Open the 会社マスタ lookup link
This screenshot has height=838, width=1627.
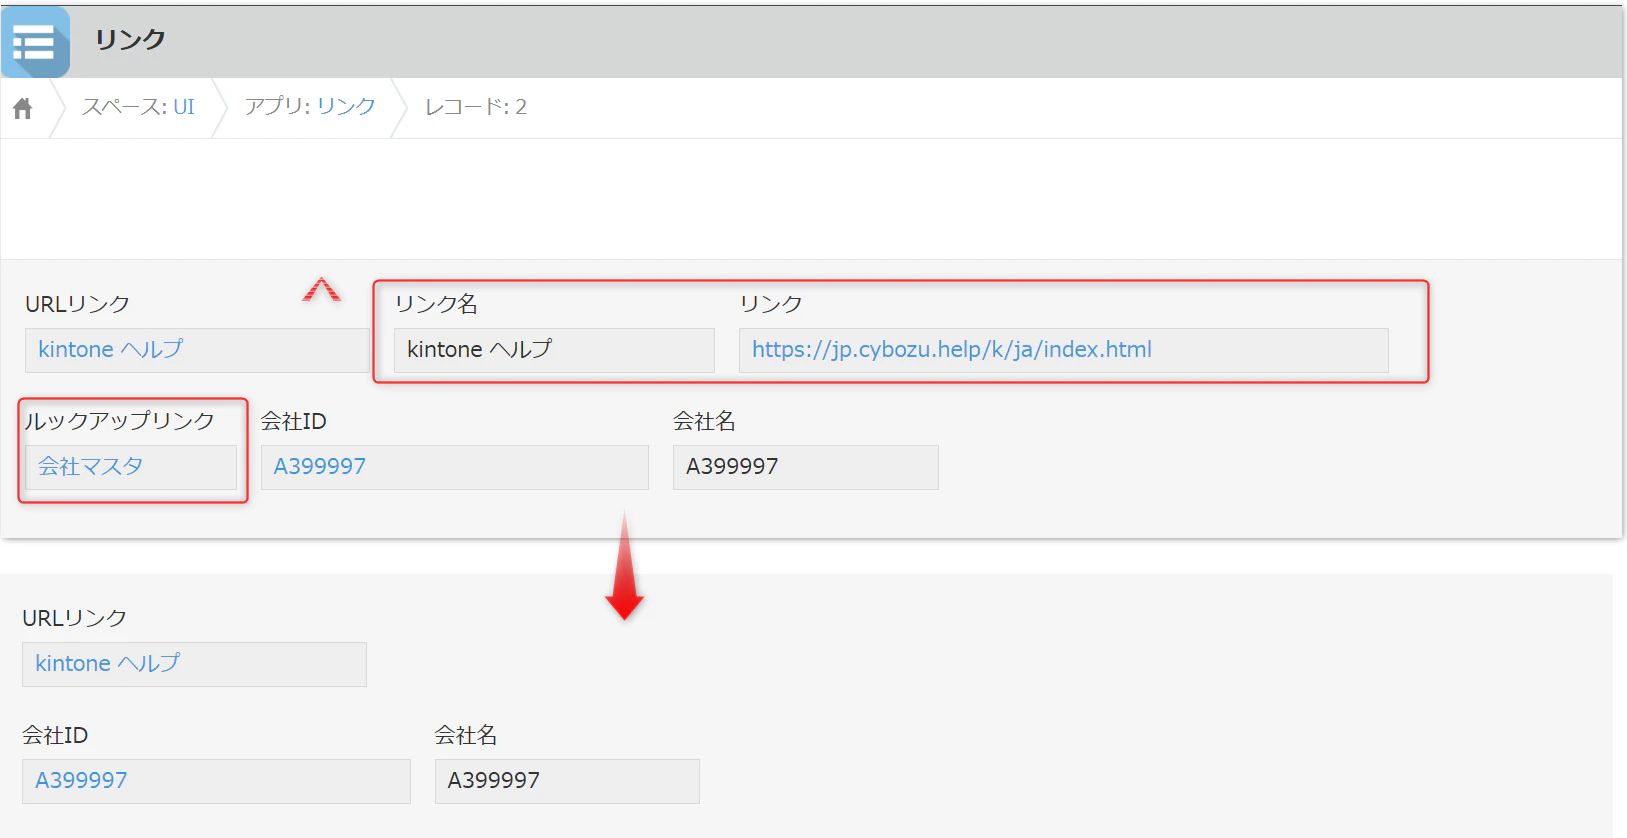point(91,466)
